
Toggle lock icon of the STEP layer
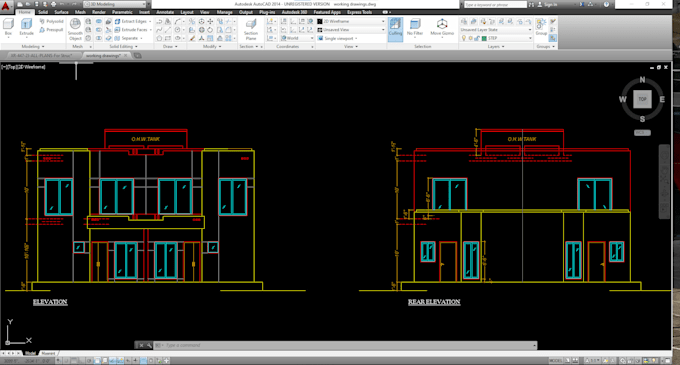[x=477, y=38]
